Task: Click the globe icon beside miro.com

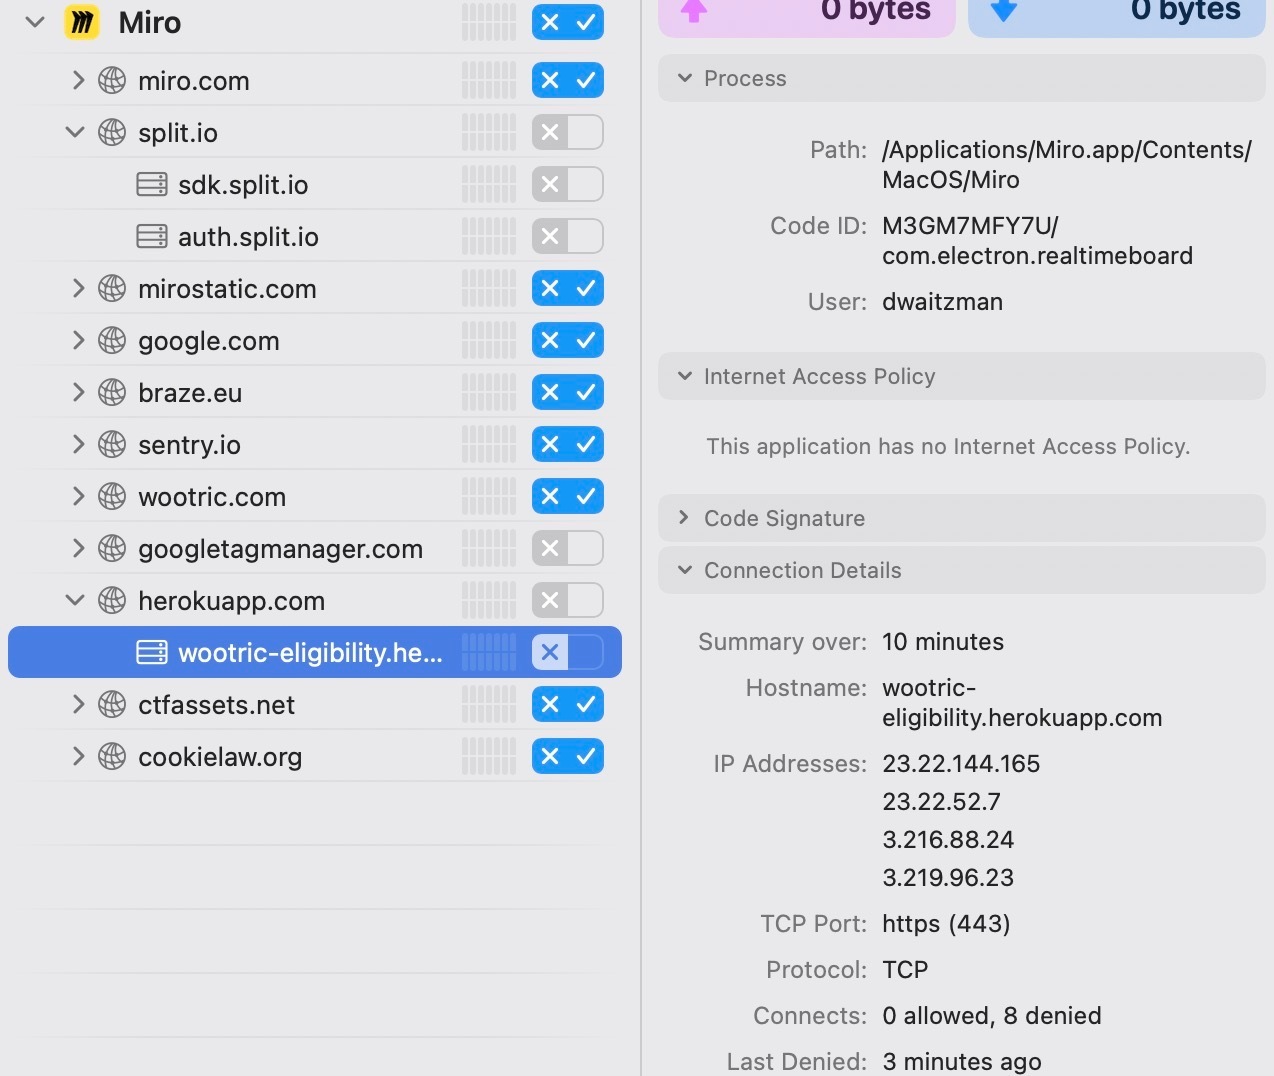Action: pyautogui.click(x=112, y=80)
